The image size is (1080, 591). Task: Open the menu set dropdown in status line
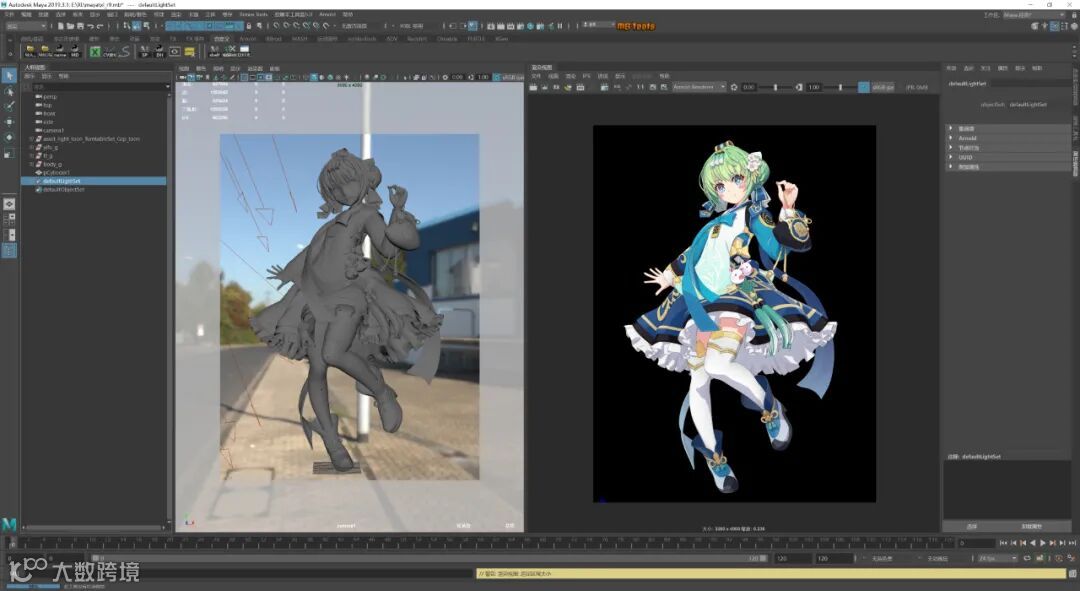tap(26, 26)
